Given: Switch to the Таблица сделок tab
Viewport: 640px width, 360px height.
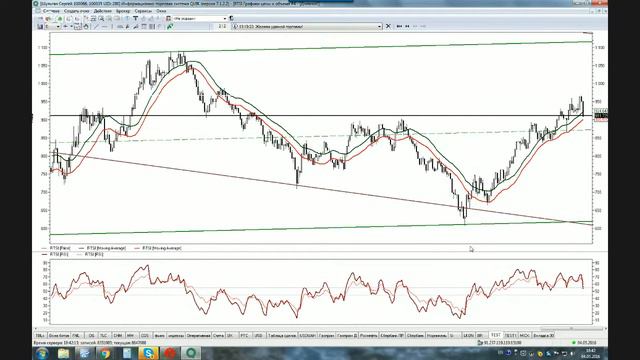Looking at the screenshot, I should [x=282, y=335].
